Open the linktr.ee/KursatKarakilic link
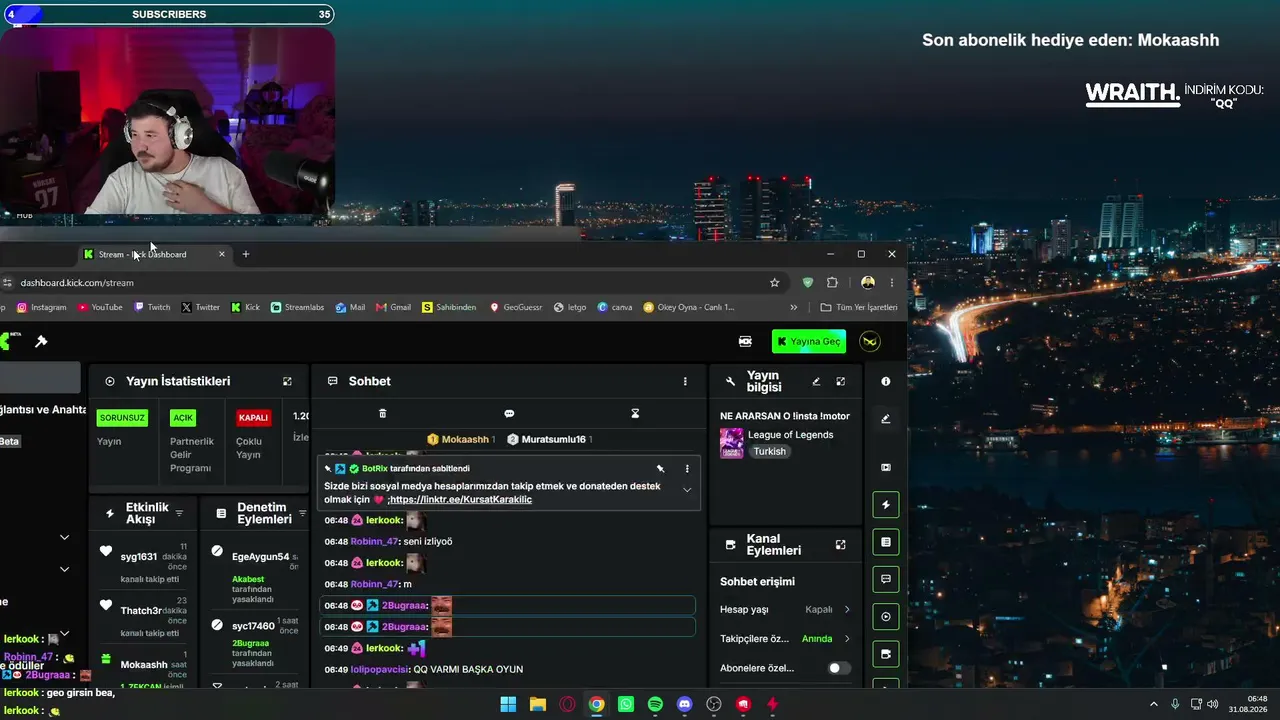 click(460, 500)
